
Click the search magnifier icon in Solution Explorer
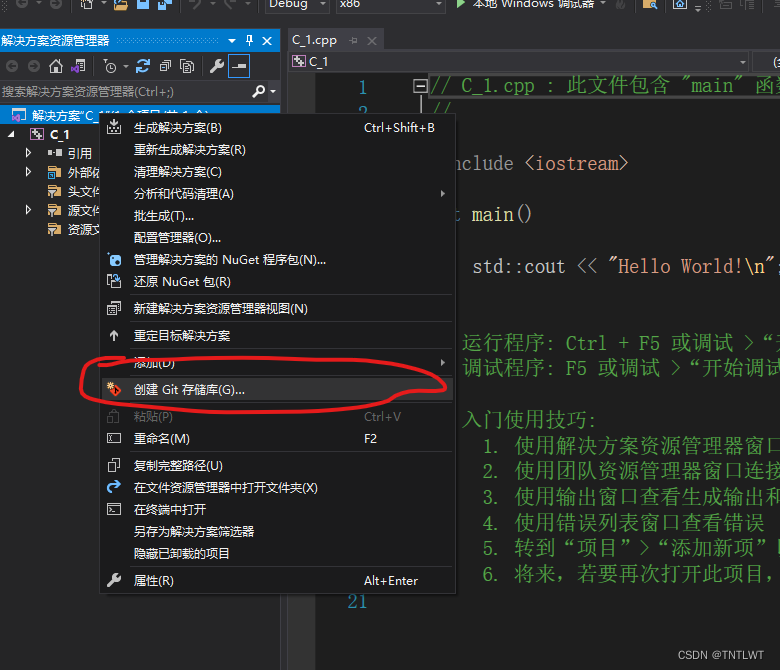(x=258, y=92)
